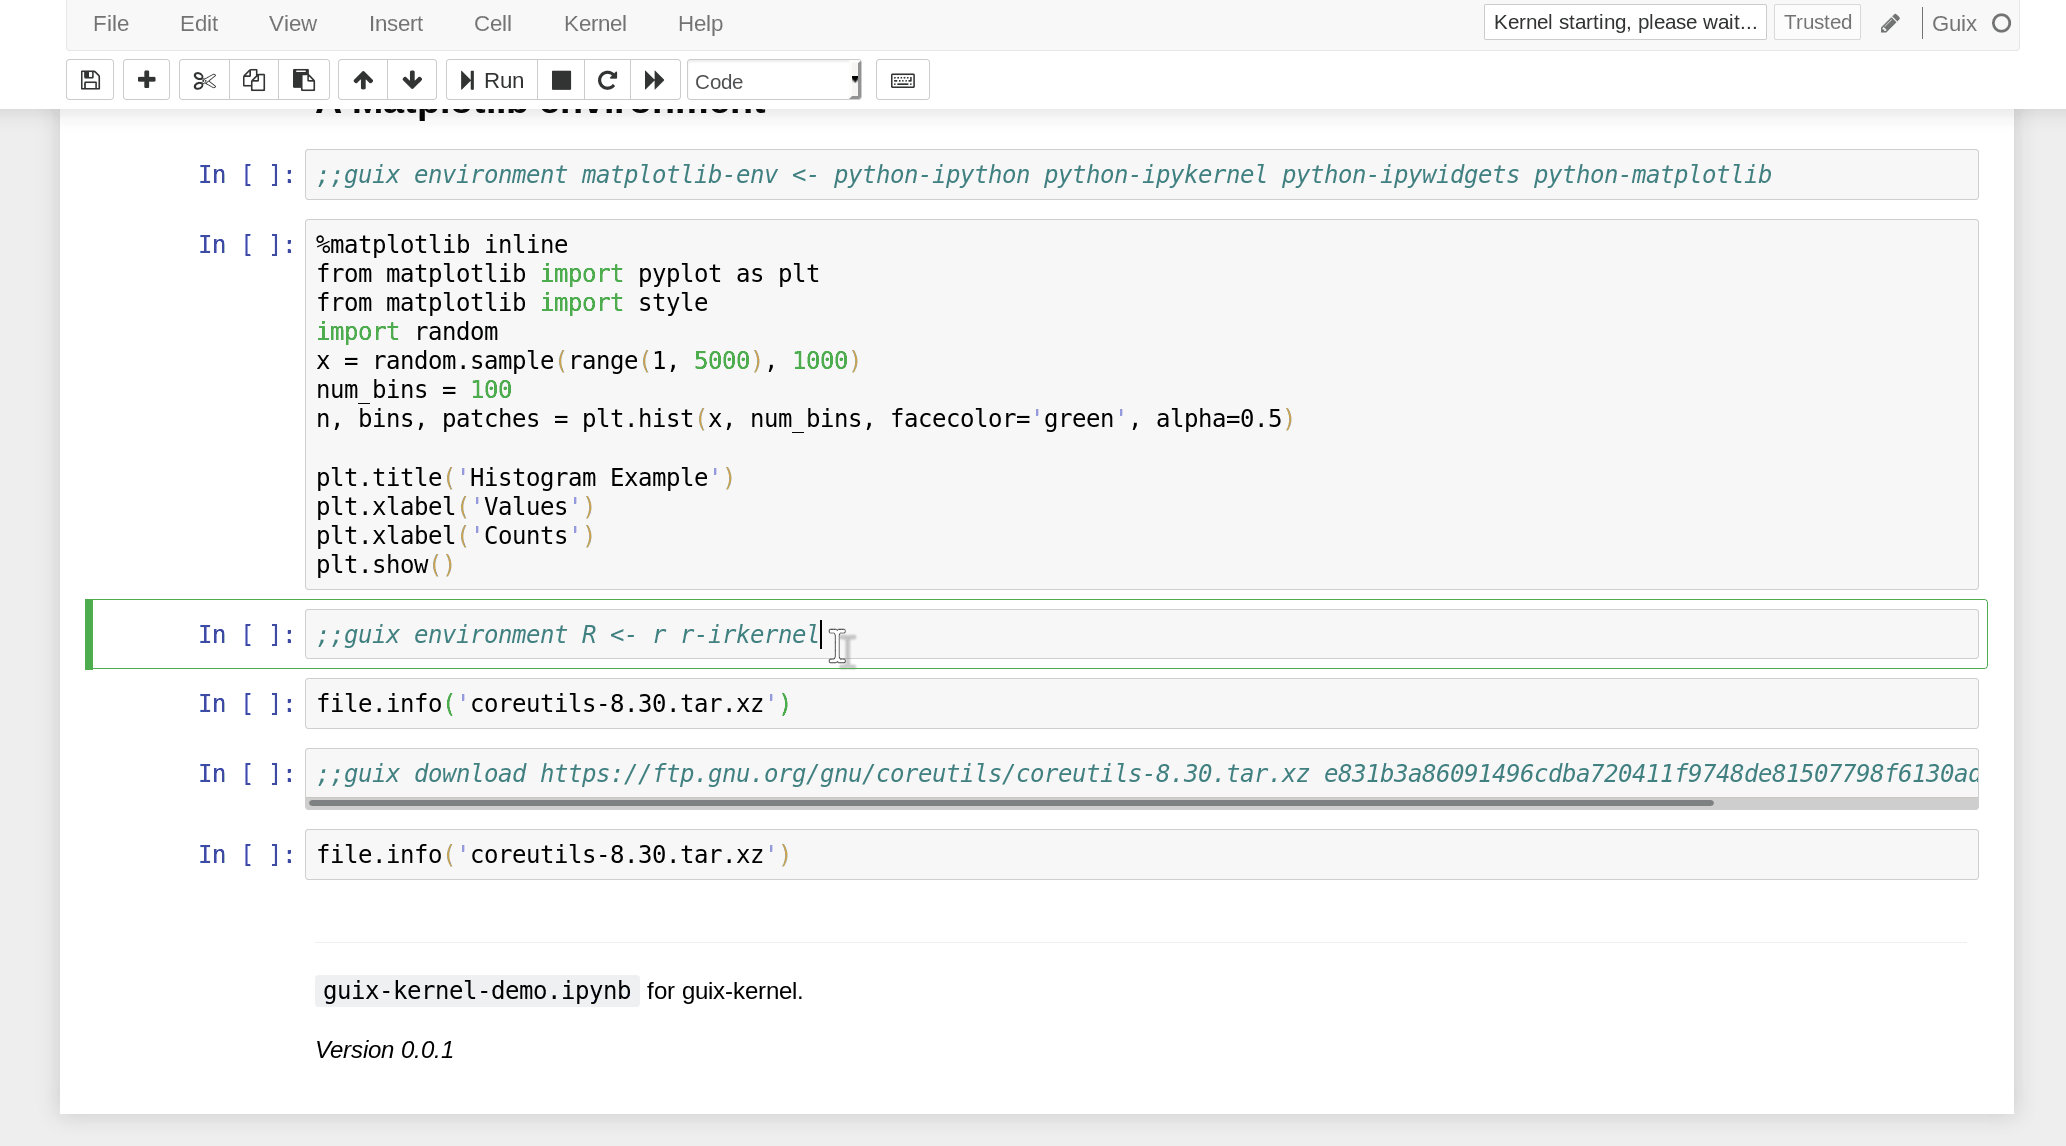
Task: Click the Move cell down icon
Action: (x=411, y=79)
